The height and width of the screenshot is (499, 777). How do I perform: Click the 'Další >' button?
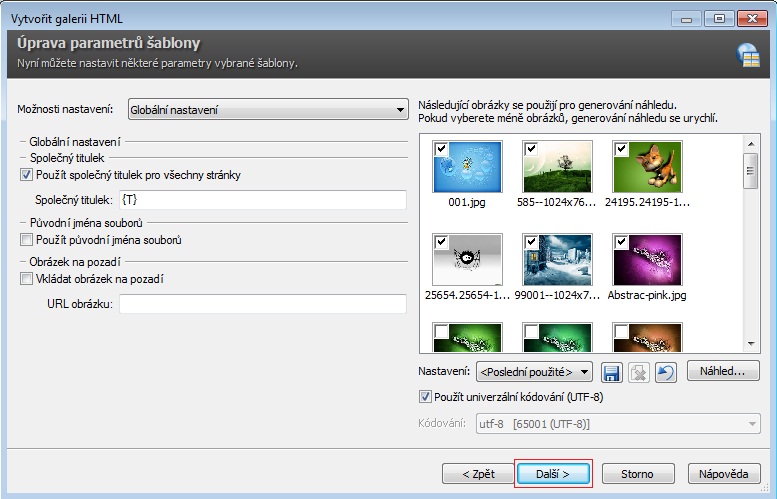point(553,473)
